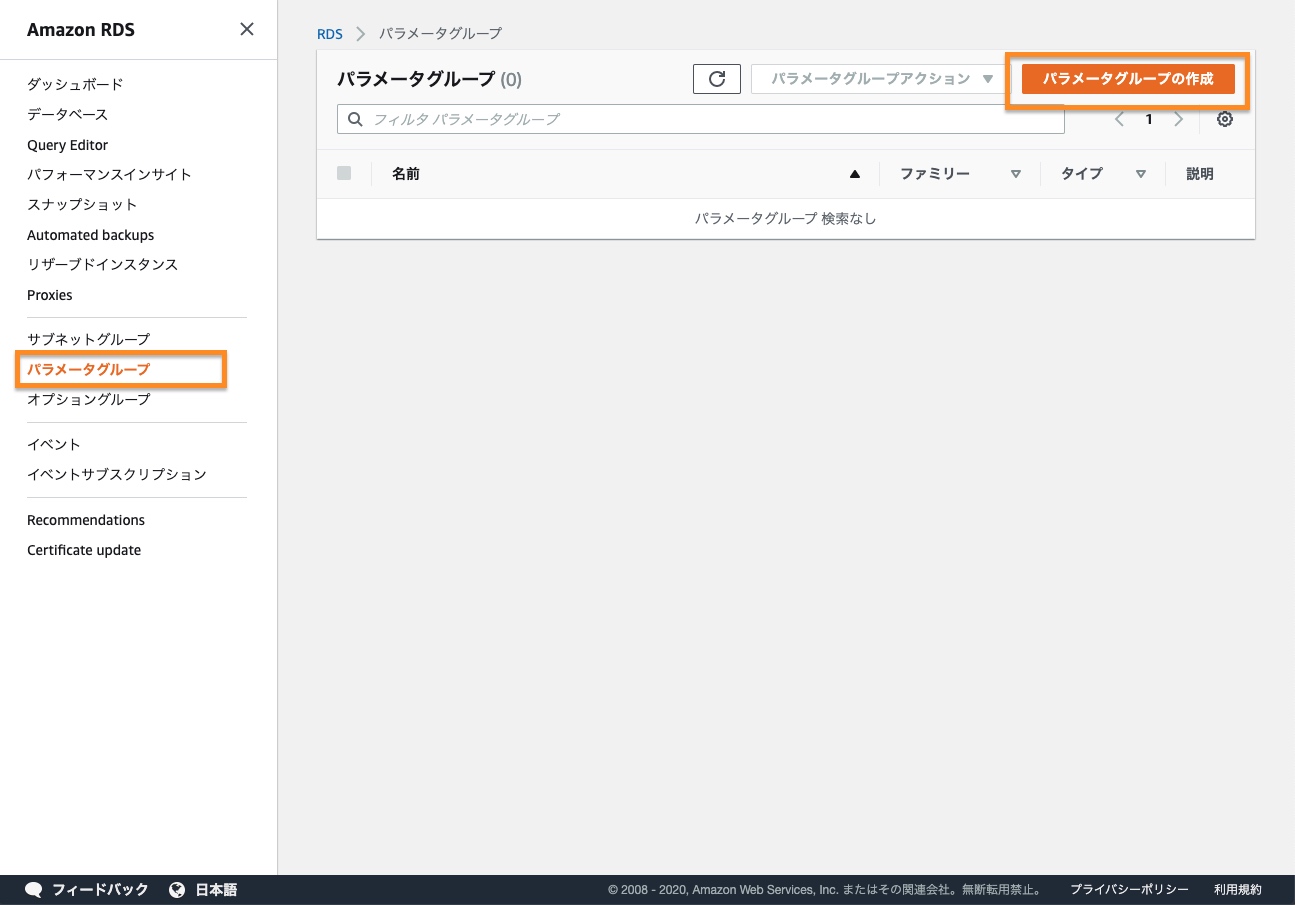The height and width of the screenshot is (905, 1295).
Task: Click パラメータグループの作成 button
Action: pyautogui.click(x=1127, y=79)
